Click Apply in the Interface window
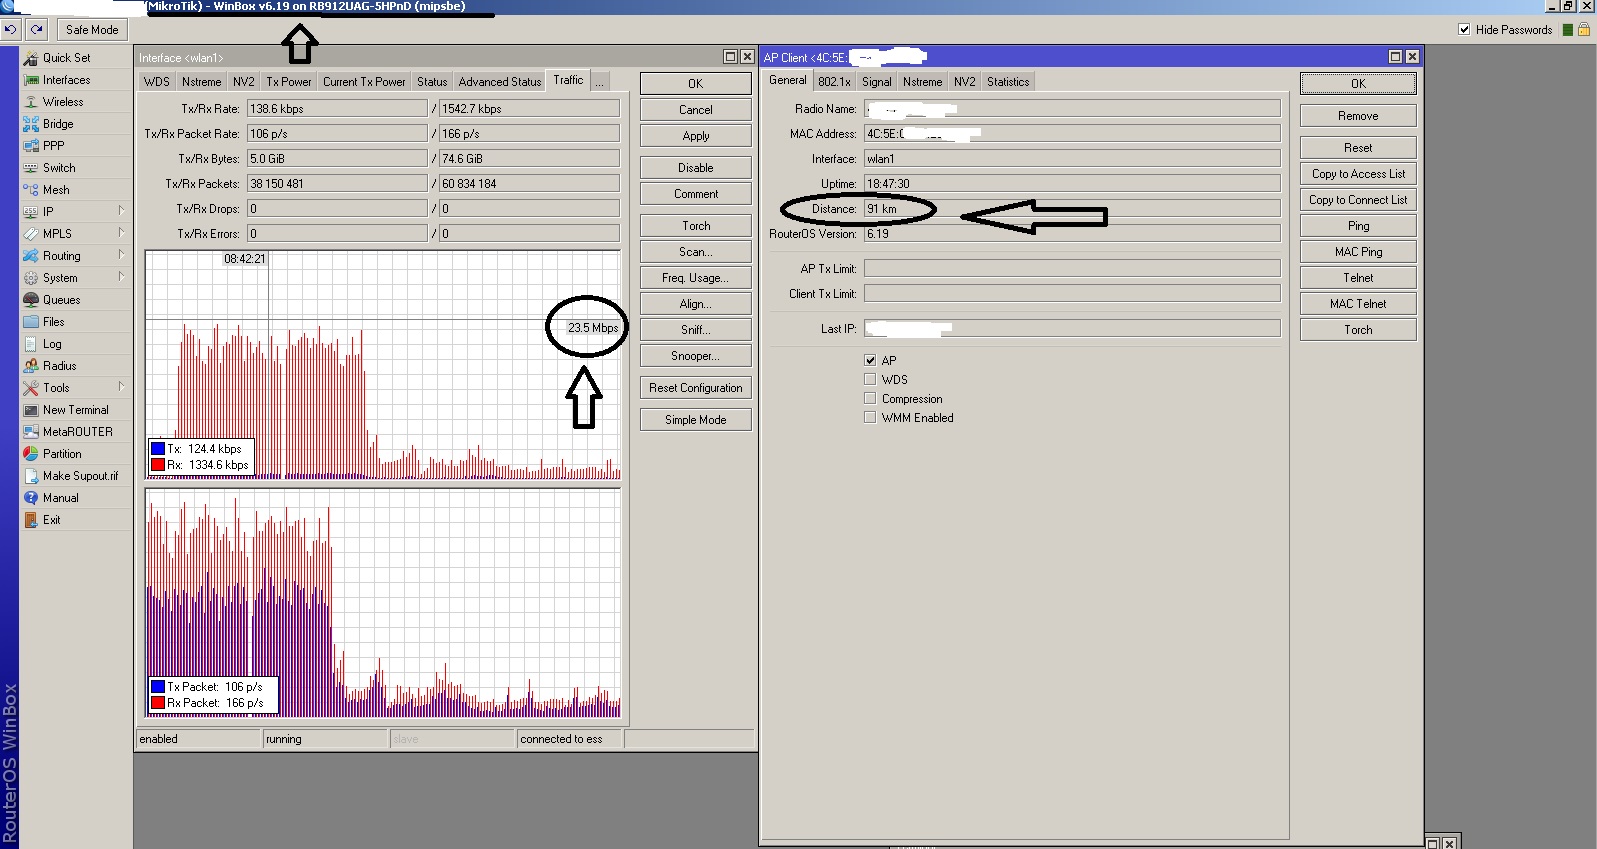Viewport: 1597px width, 849px height. point(696,136)
